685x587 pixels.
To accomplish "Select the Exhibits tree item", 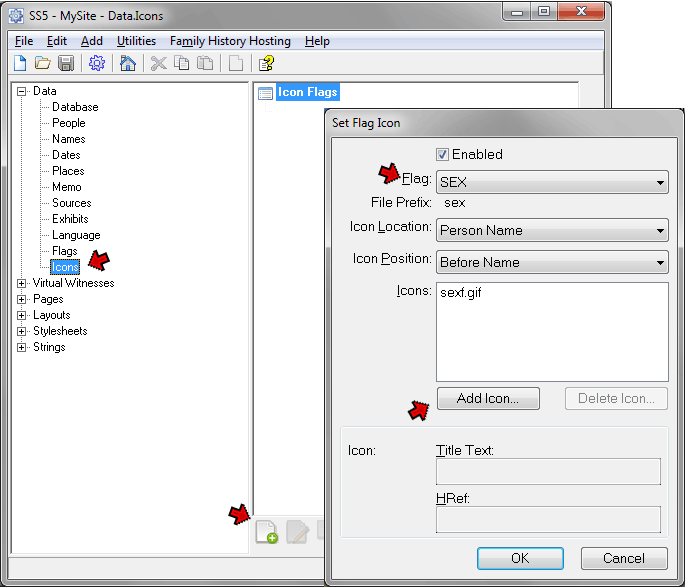I will 70,219.
